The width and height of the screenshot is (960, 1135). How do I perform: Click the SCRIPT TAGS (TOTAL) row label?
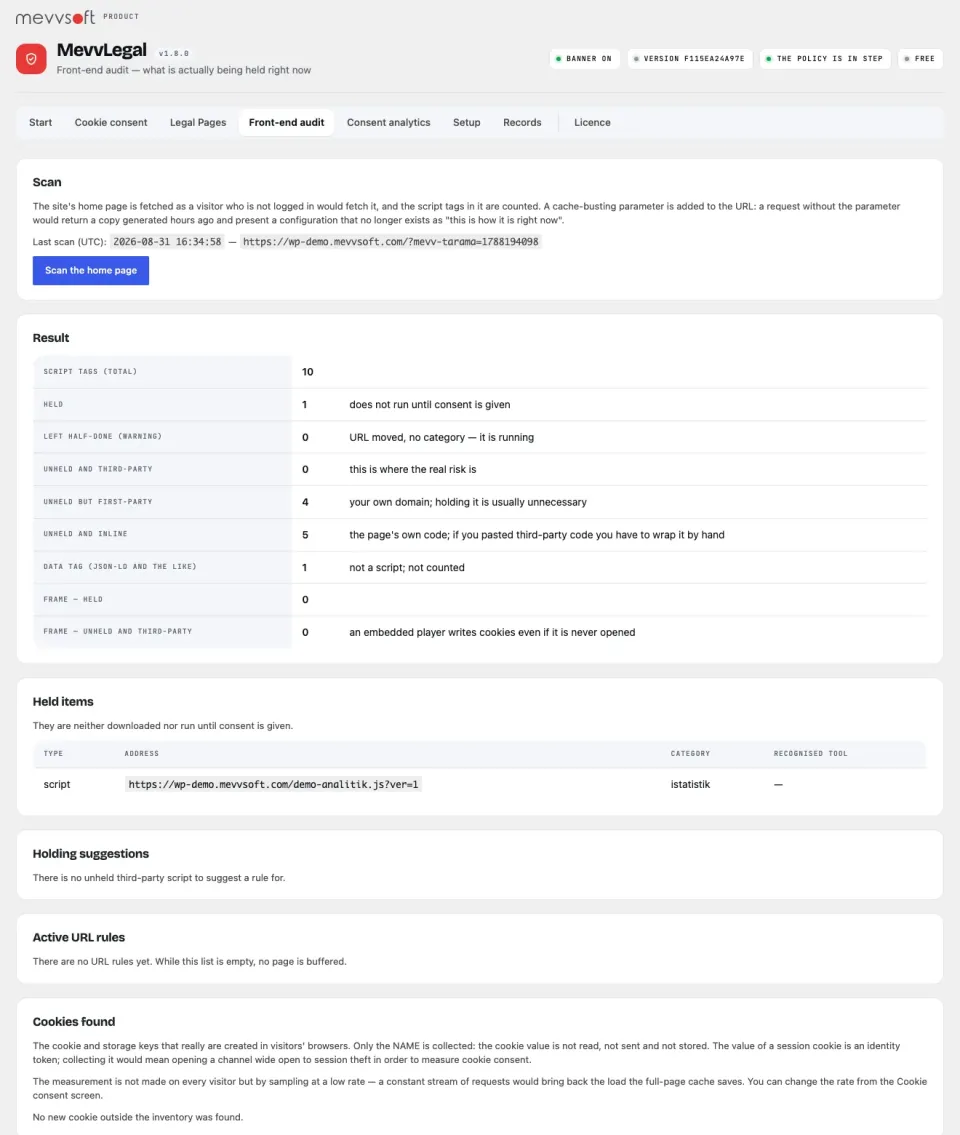point(90,371)
